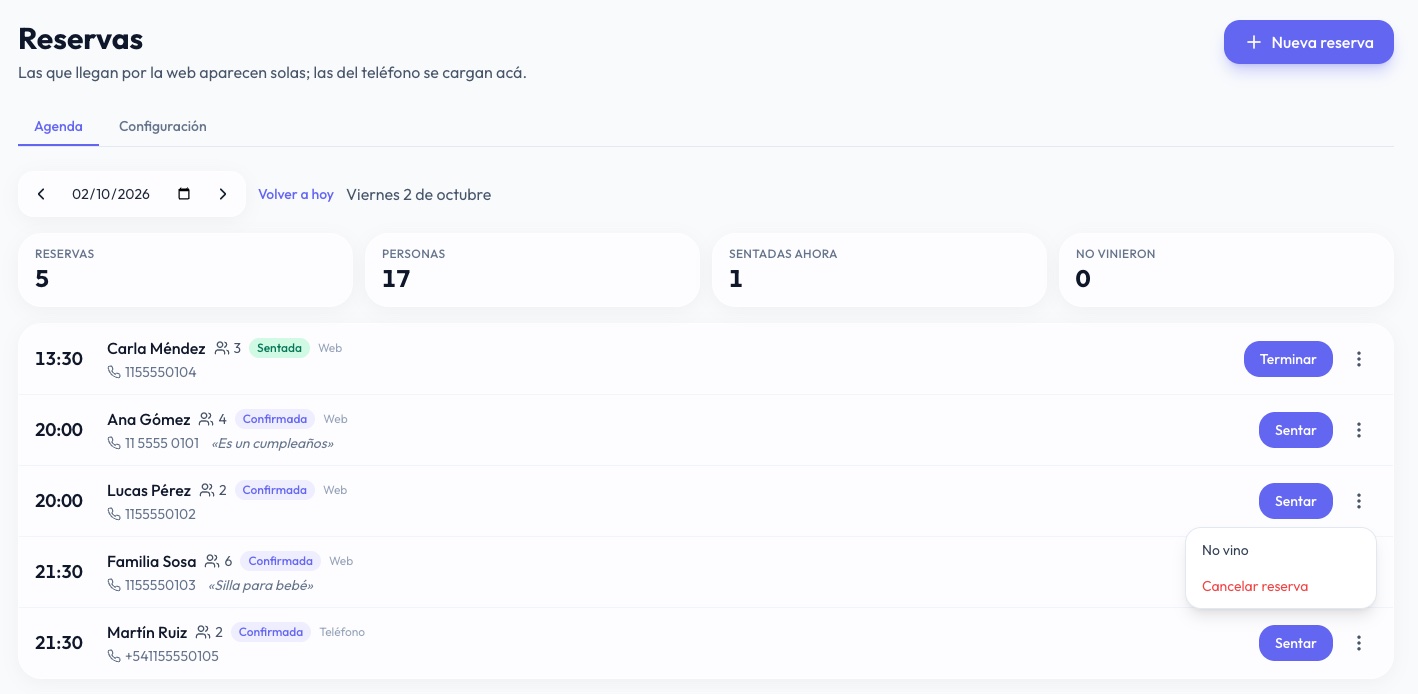Click the date field 02/10/2026
Image resolution: width=1418 pixels, height=694 pixels.
(x=132, y=194)
